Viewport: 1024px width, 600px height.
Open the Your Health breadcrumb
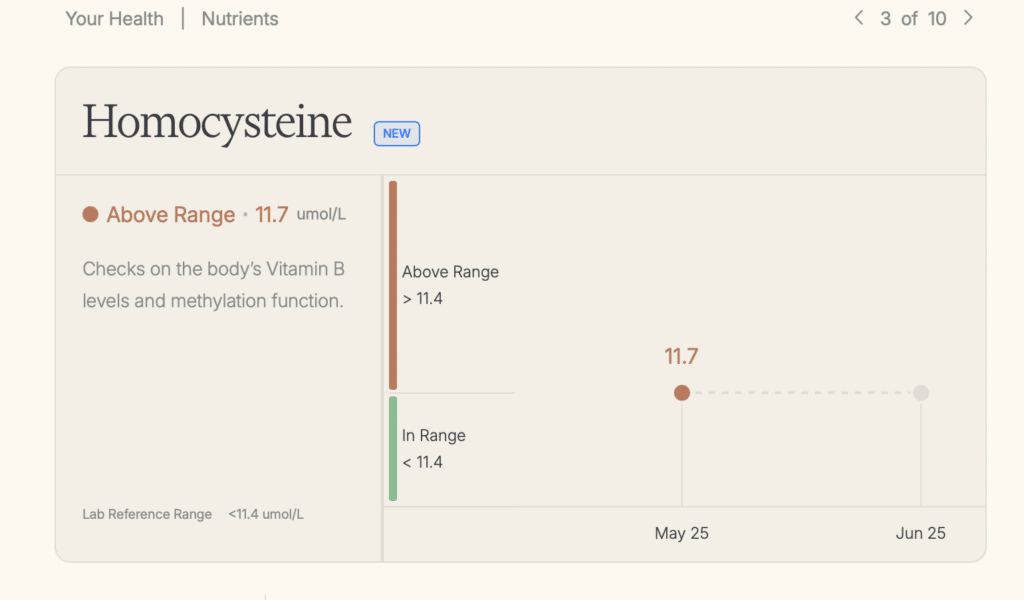tap(114, 19)
